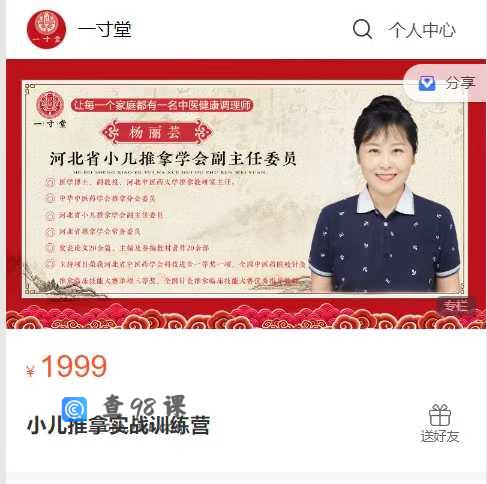The width and height of the screenshot is (487, 484).
Task: Click the instructor's portrait photo
Action: point(384,193)
